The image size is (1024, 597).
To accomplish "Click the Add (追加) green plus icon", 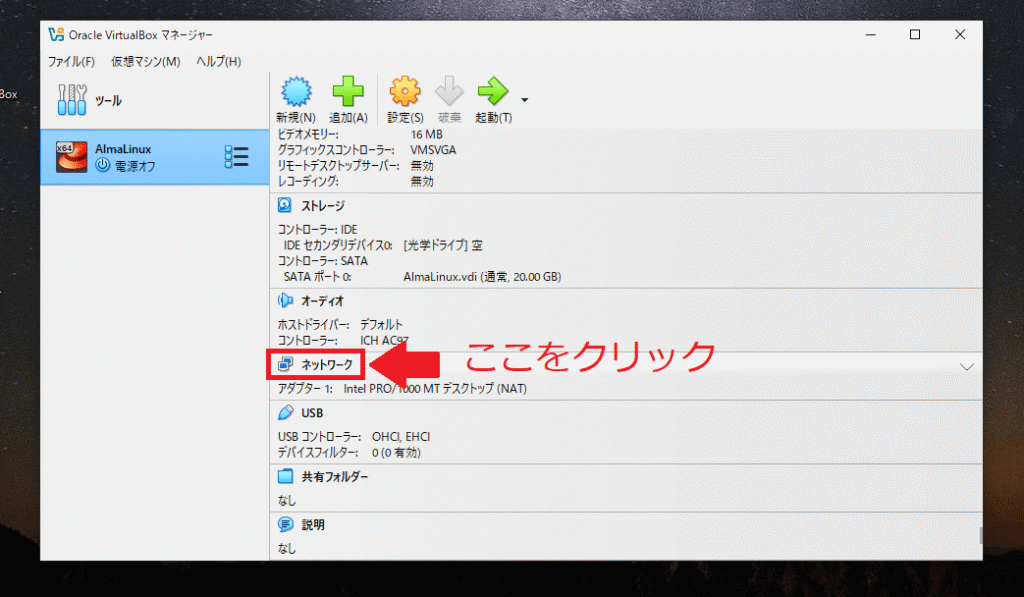I will click(348, 91).
